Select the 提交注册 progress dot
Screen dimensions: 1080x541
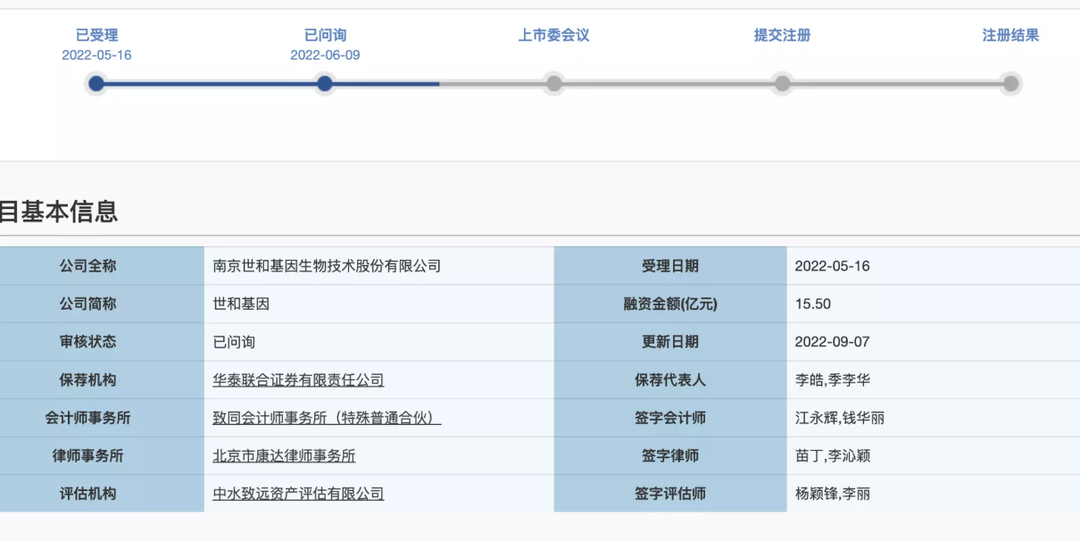coord(782,84)
